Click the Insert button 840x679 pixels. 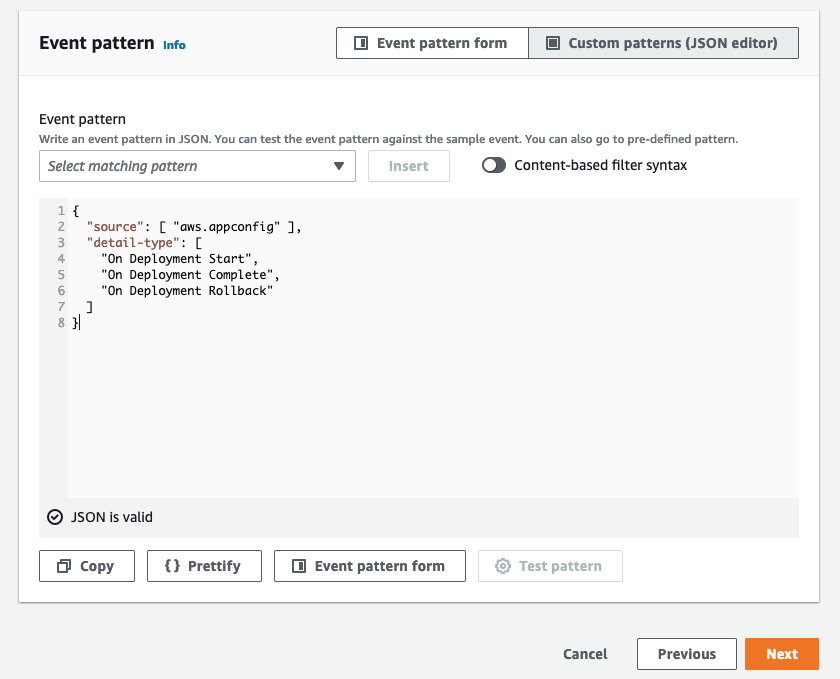[x=408, y=166]
